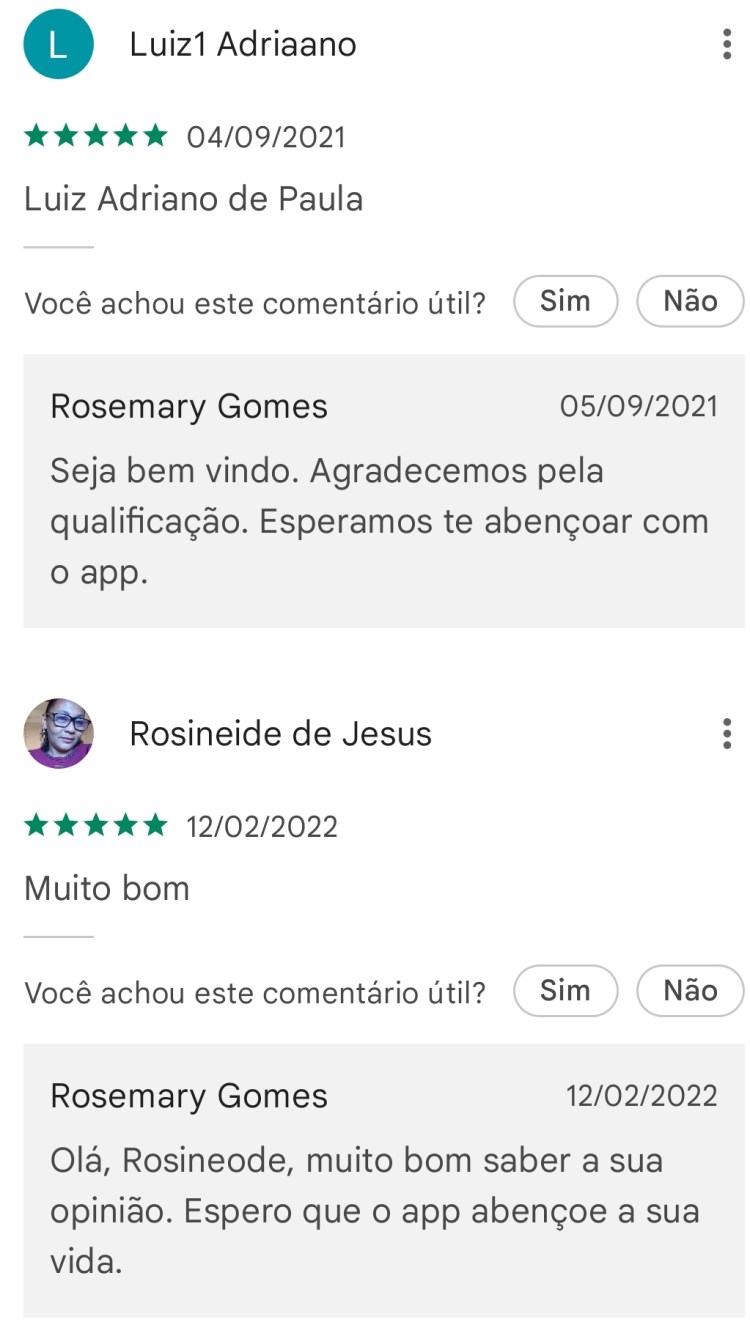Click the five-star rating on Luiz1 Adriaano's review
Viewport: 750px width, 1325px height.
[x=96, y=136]
